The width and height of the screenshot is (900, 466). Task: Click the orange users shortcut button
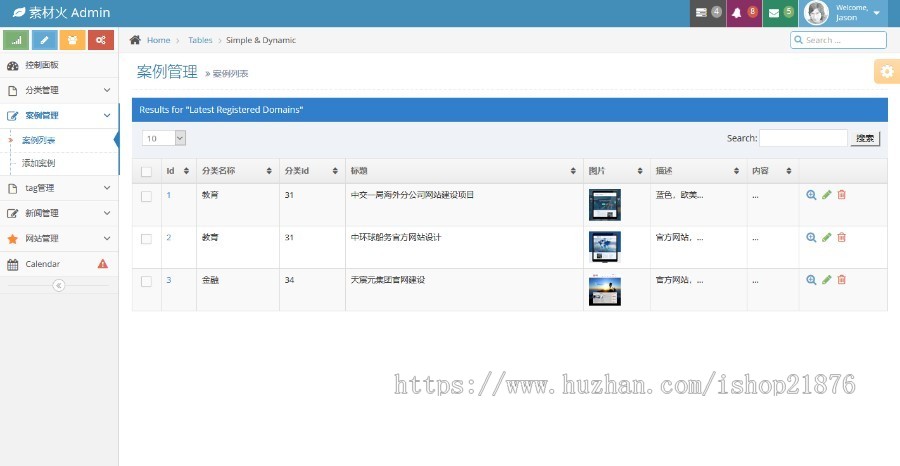(72, 40)
